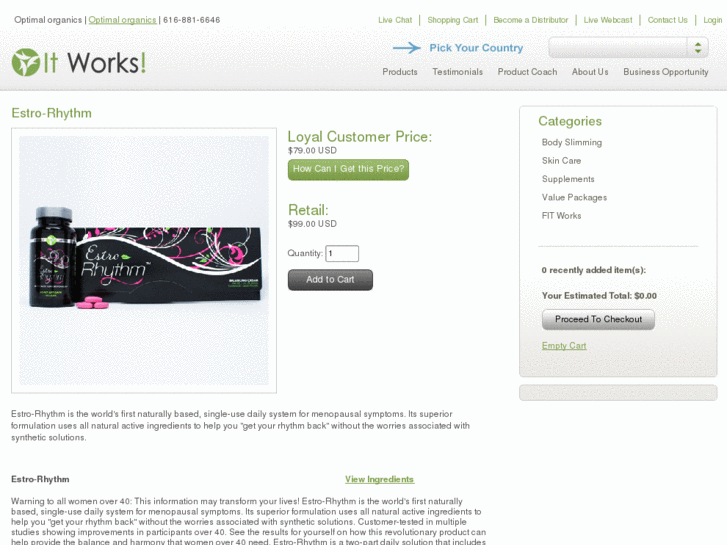The image size is (727, 545).
Task: Open the View Ingredients link
Action: click(379, 479)
